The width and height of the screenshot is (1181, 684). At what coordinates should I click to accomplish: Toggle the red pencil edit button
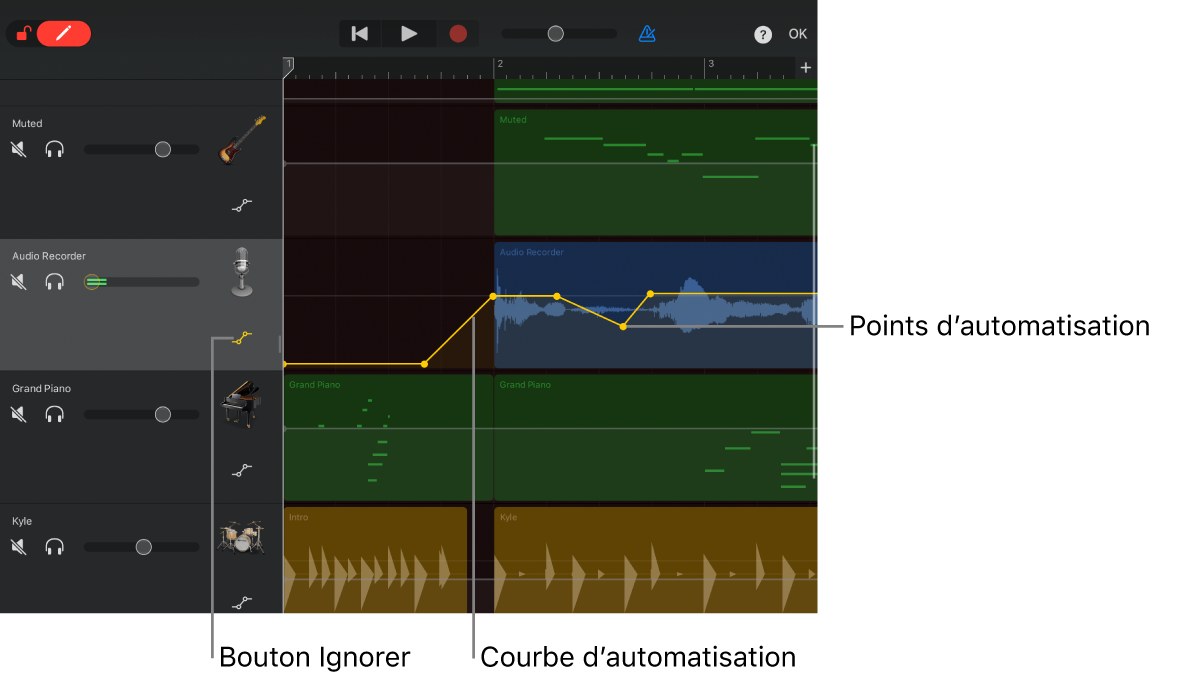pyautogui.click(x=64, y=33)
